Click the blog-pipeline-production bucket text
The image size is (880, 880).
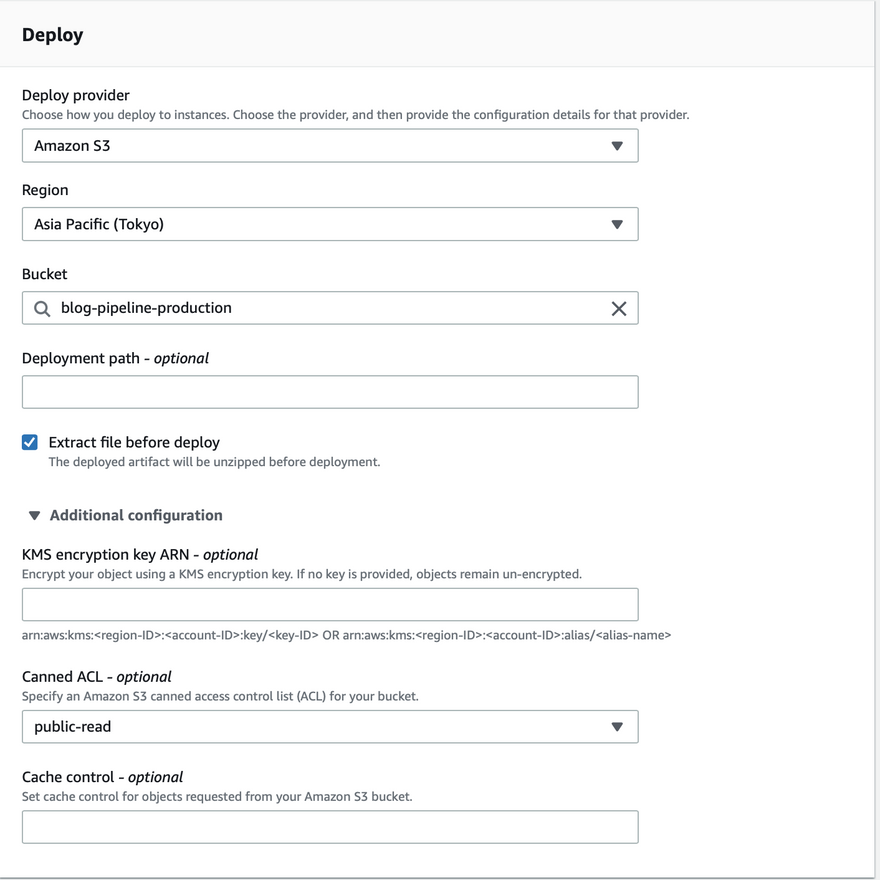[146, 308]
